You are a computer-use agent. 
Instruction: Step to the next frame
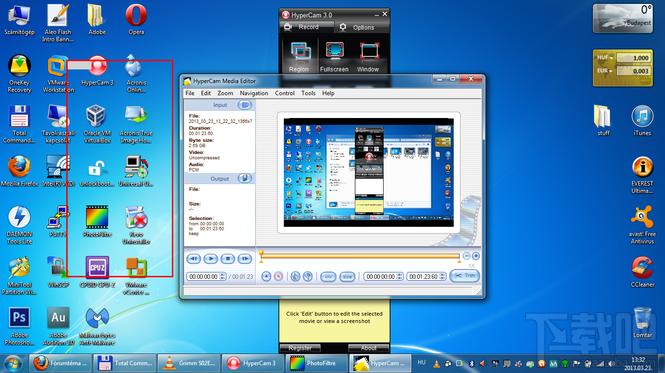point(245,258)
